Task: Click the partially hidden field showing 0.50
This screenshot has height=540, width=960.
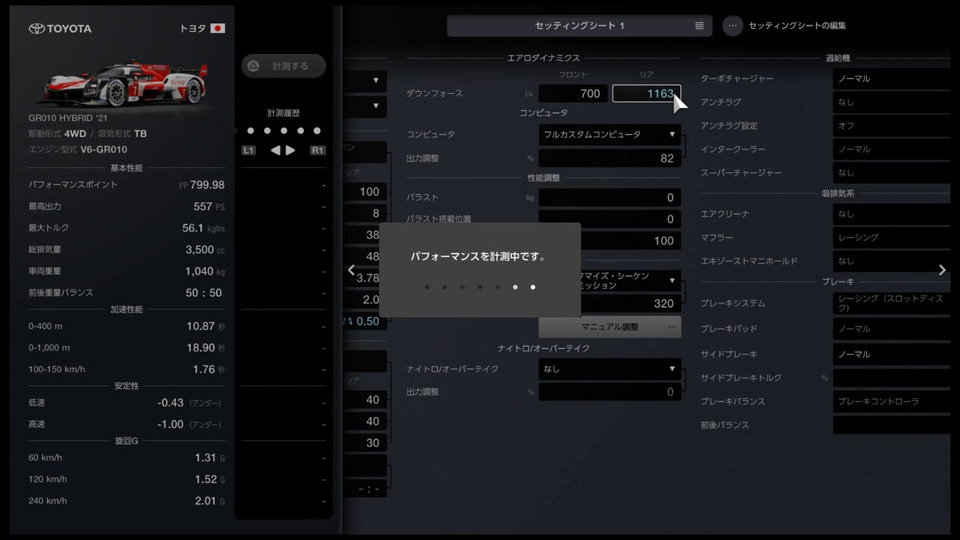Action: point(366,321)
